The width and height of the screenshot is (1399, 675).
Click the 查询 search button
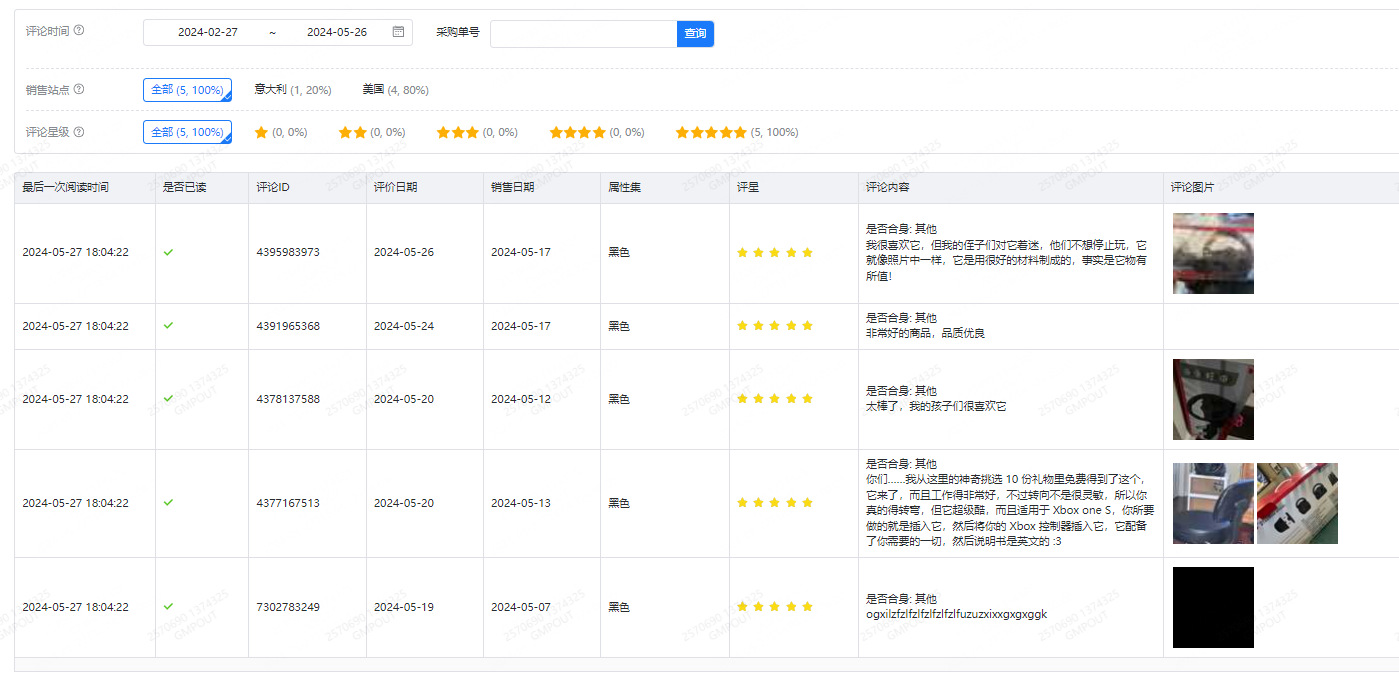tap(695, 34)
